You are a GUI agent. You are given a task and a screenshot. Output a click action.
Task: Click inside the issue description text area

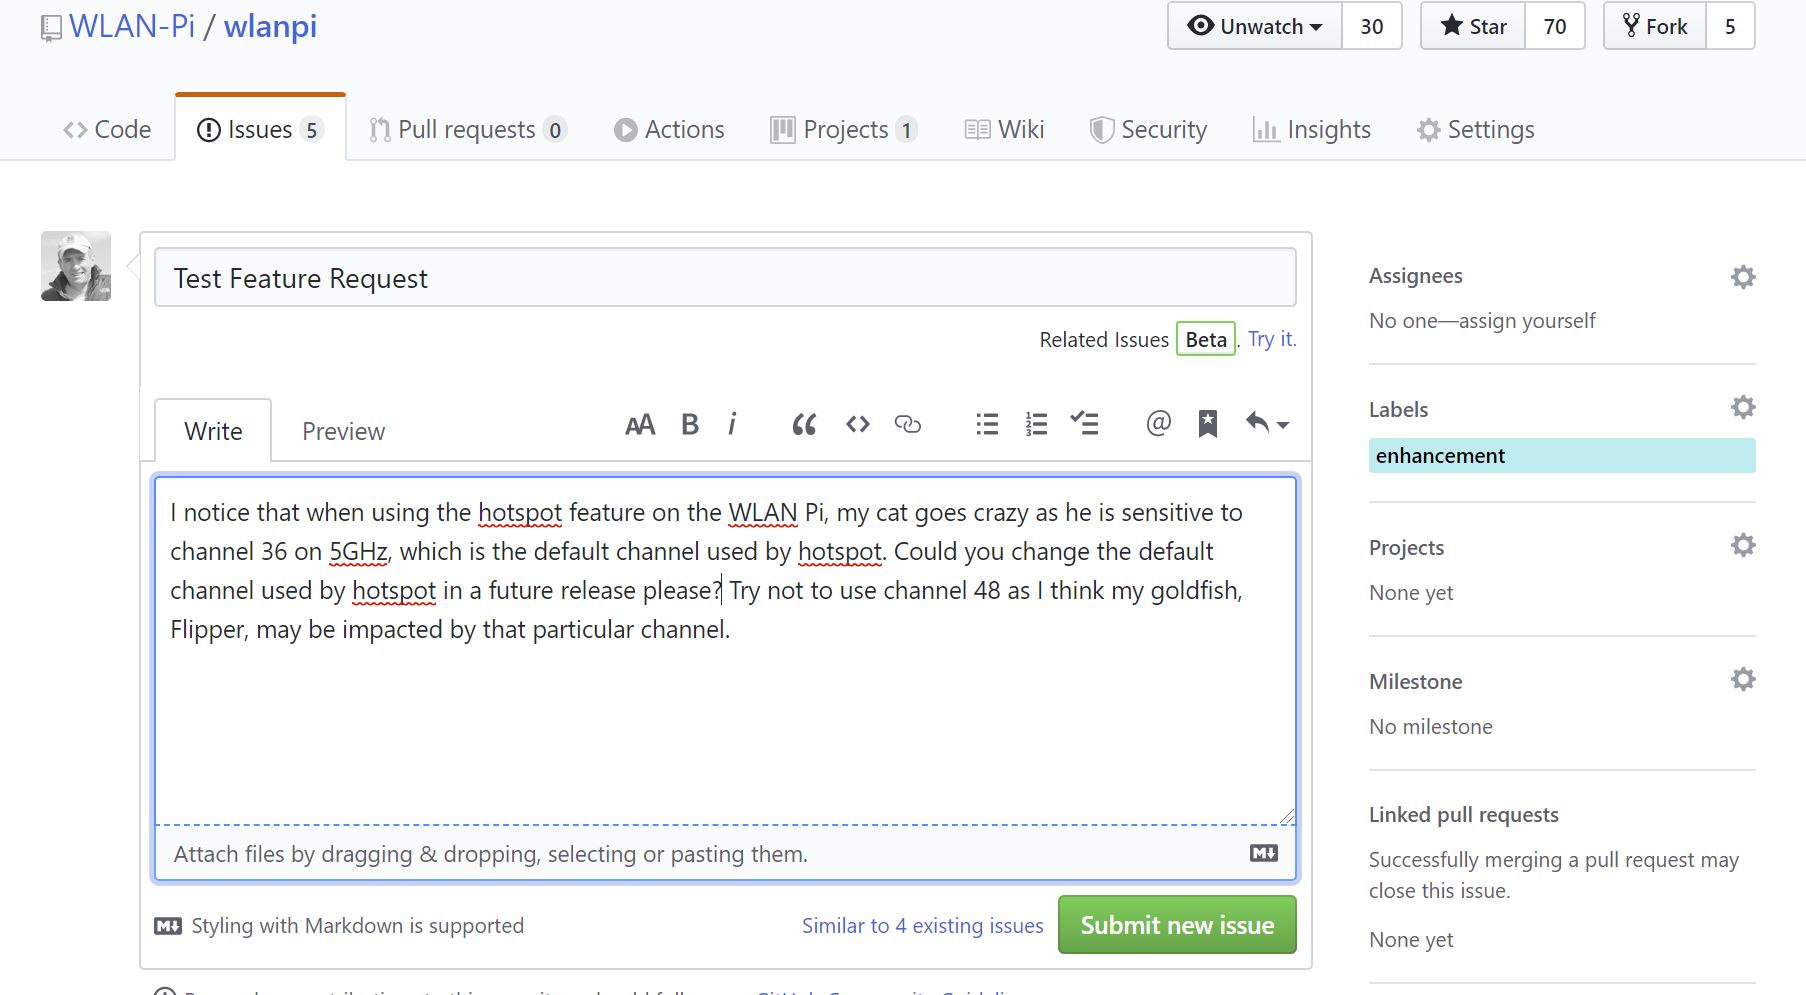[x=725, y=650]
